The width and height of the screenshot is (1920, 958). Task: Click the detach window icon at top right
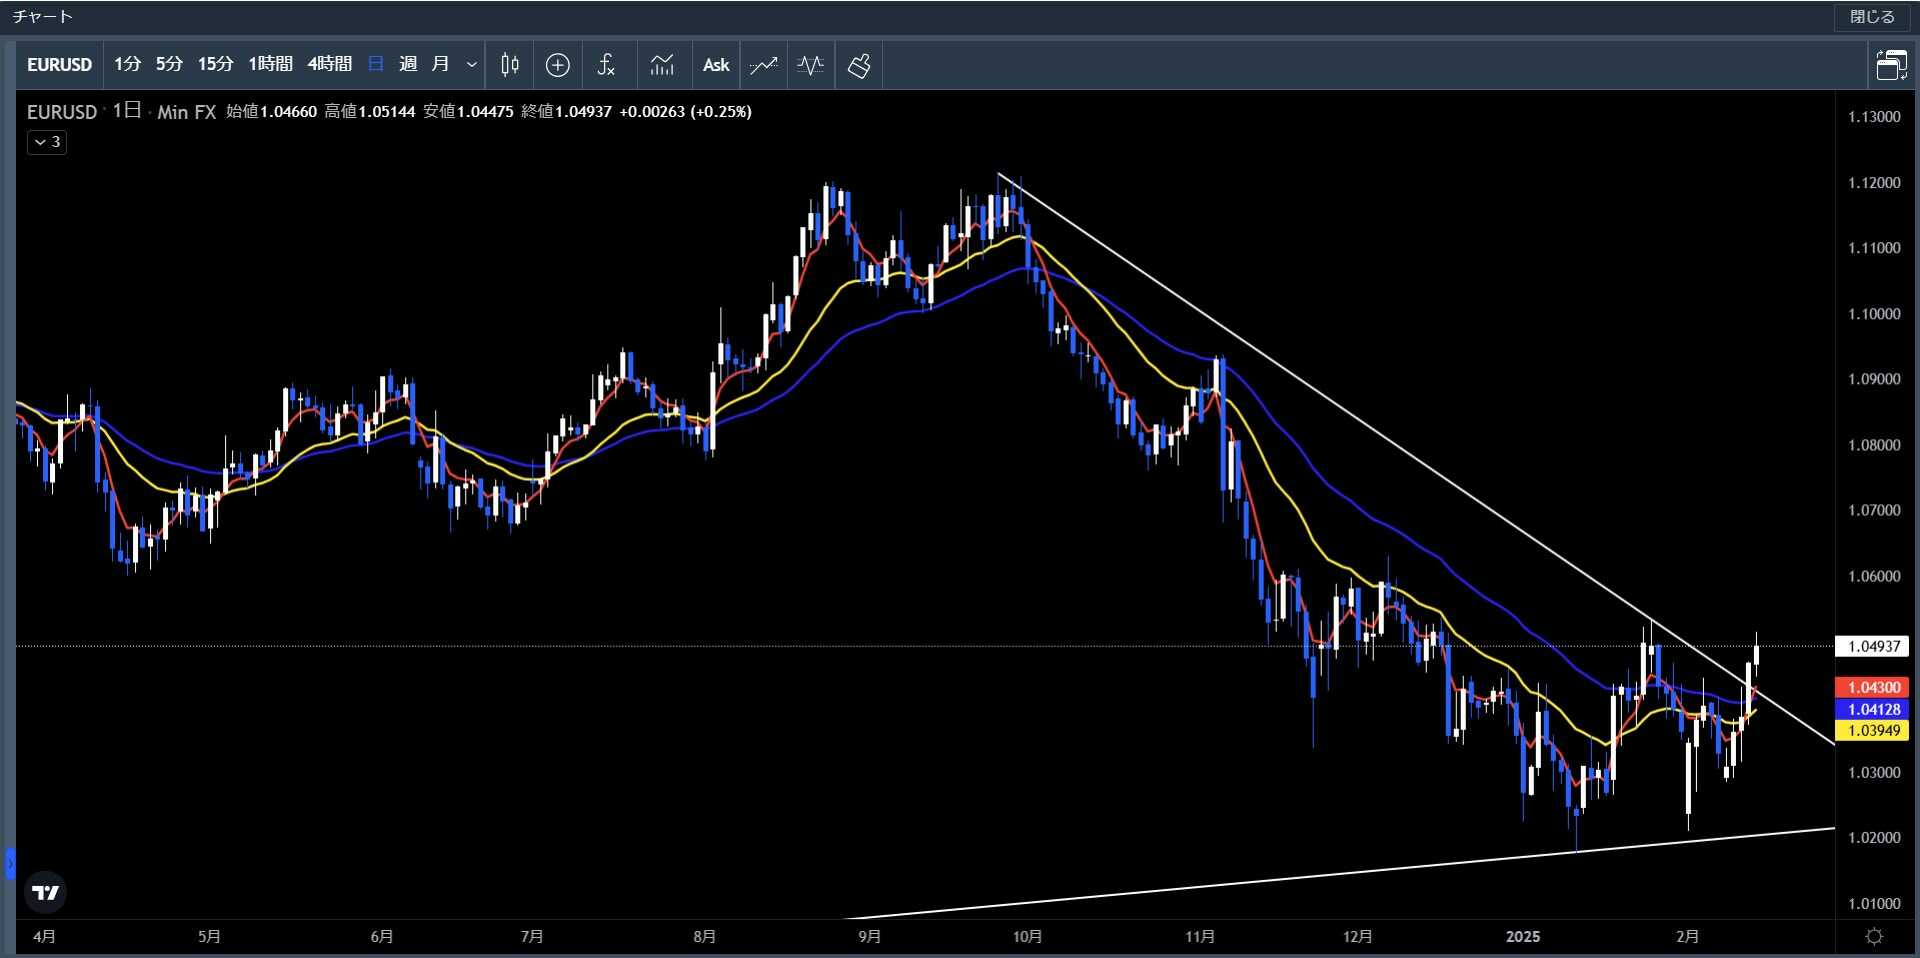click(x=1891, y=65)
